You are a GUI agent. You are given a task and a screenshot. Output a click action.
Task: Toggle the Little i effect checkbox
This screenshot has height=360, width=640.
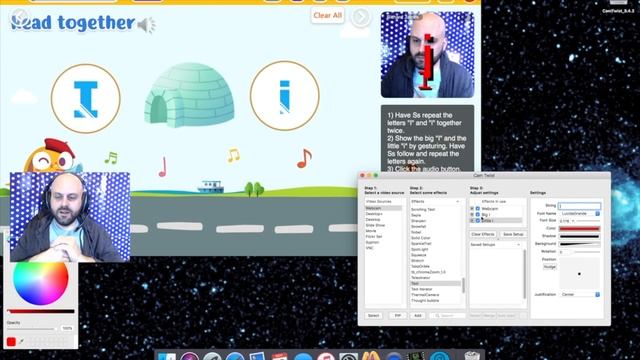(x=478, y=220)
